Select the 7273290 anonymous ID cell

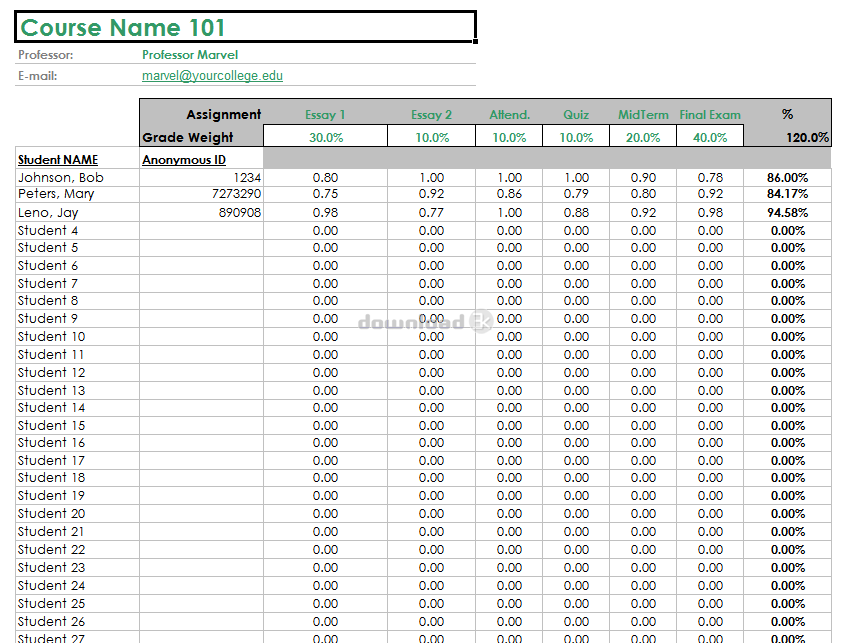[x=202, y=195]
